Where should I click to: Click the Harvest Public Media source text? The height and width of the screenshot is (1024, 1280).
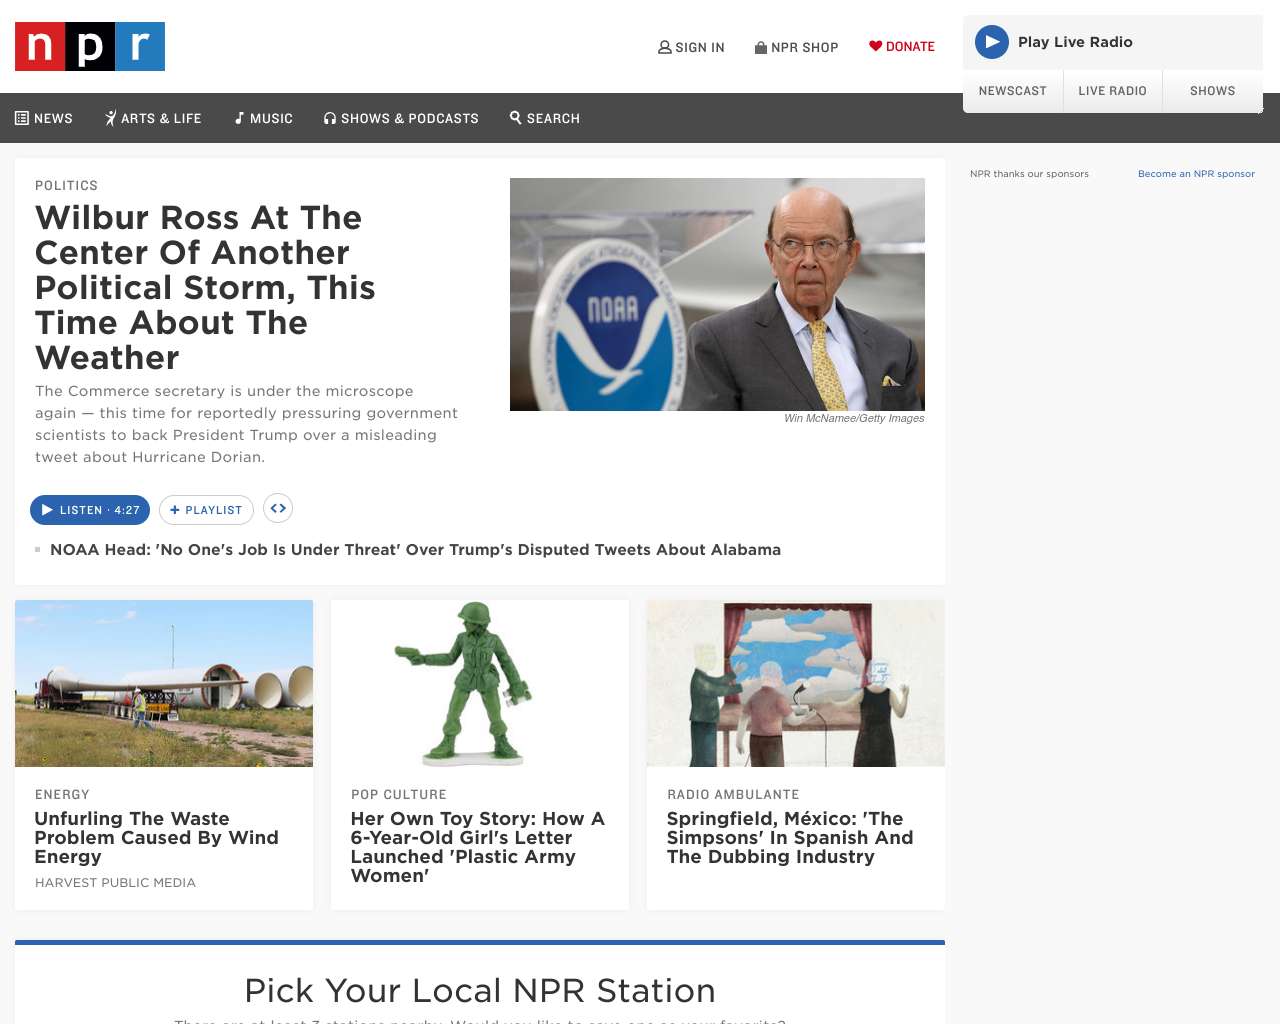tap(115, 883)
